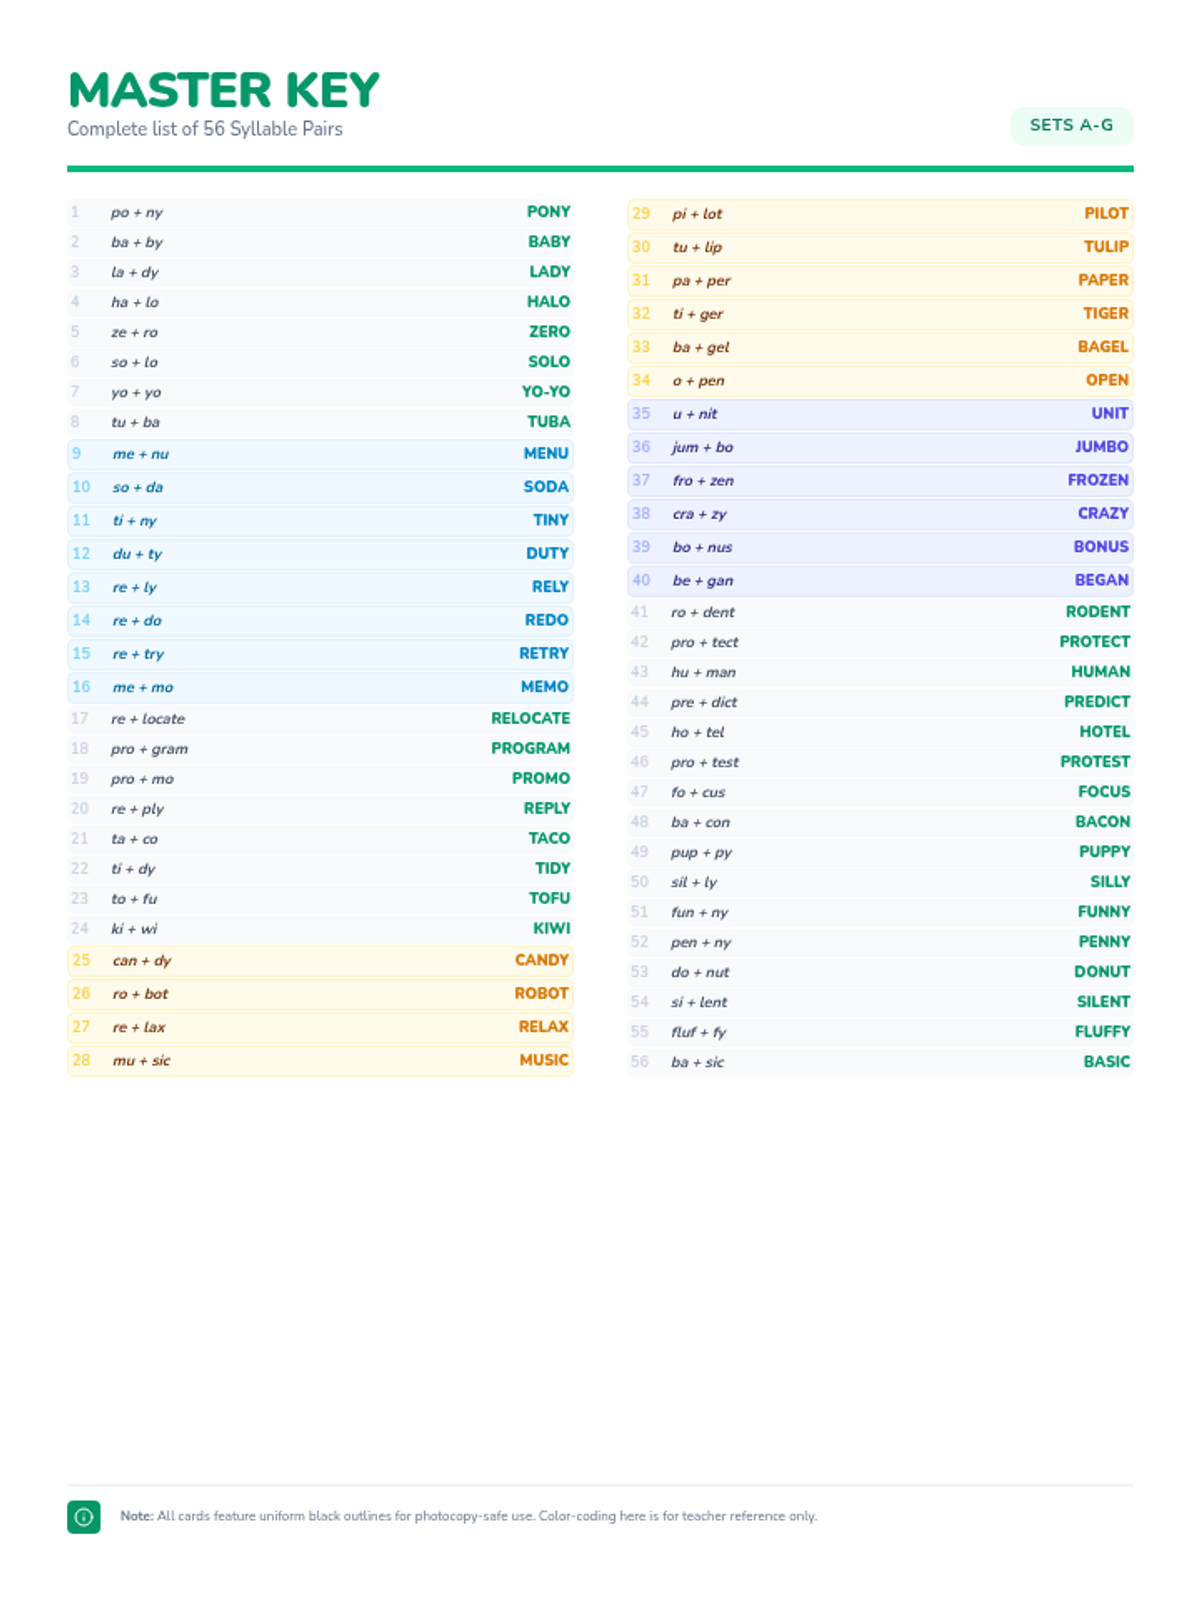Click the SETS A-G badge
Screen dimensions: 1200x1600
click(x=1071, y=125)
